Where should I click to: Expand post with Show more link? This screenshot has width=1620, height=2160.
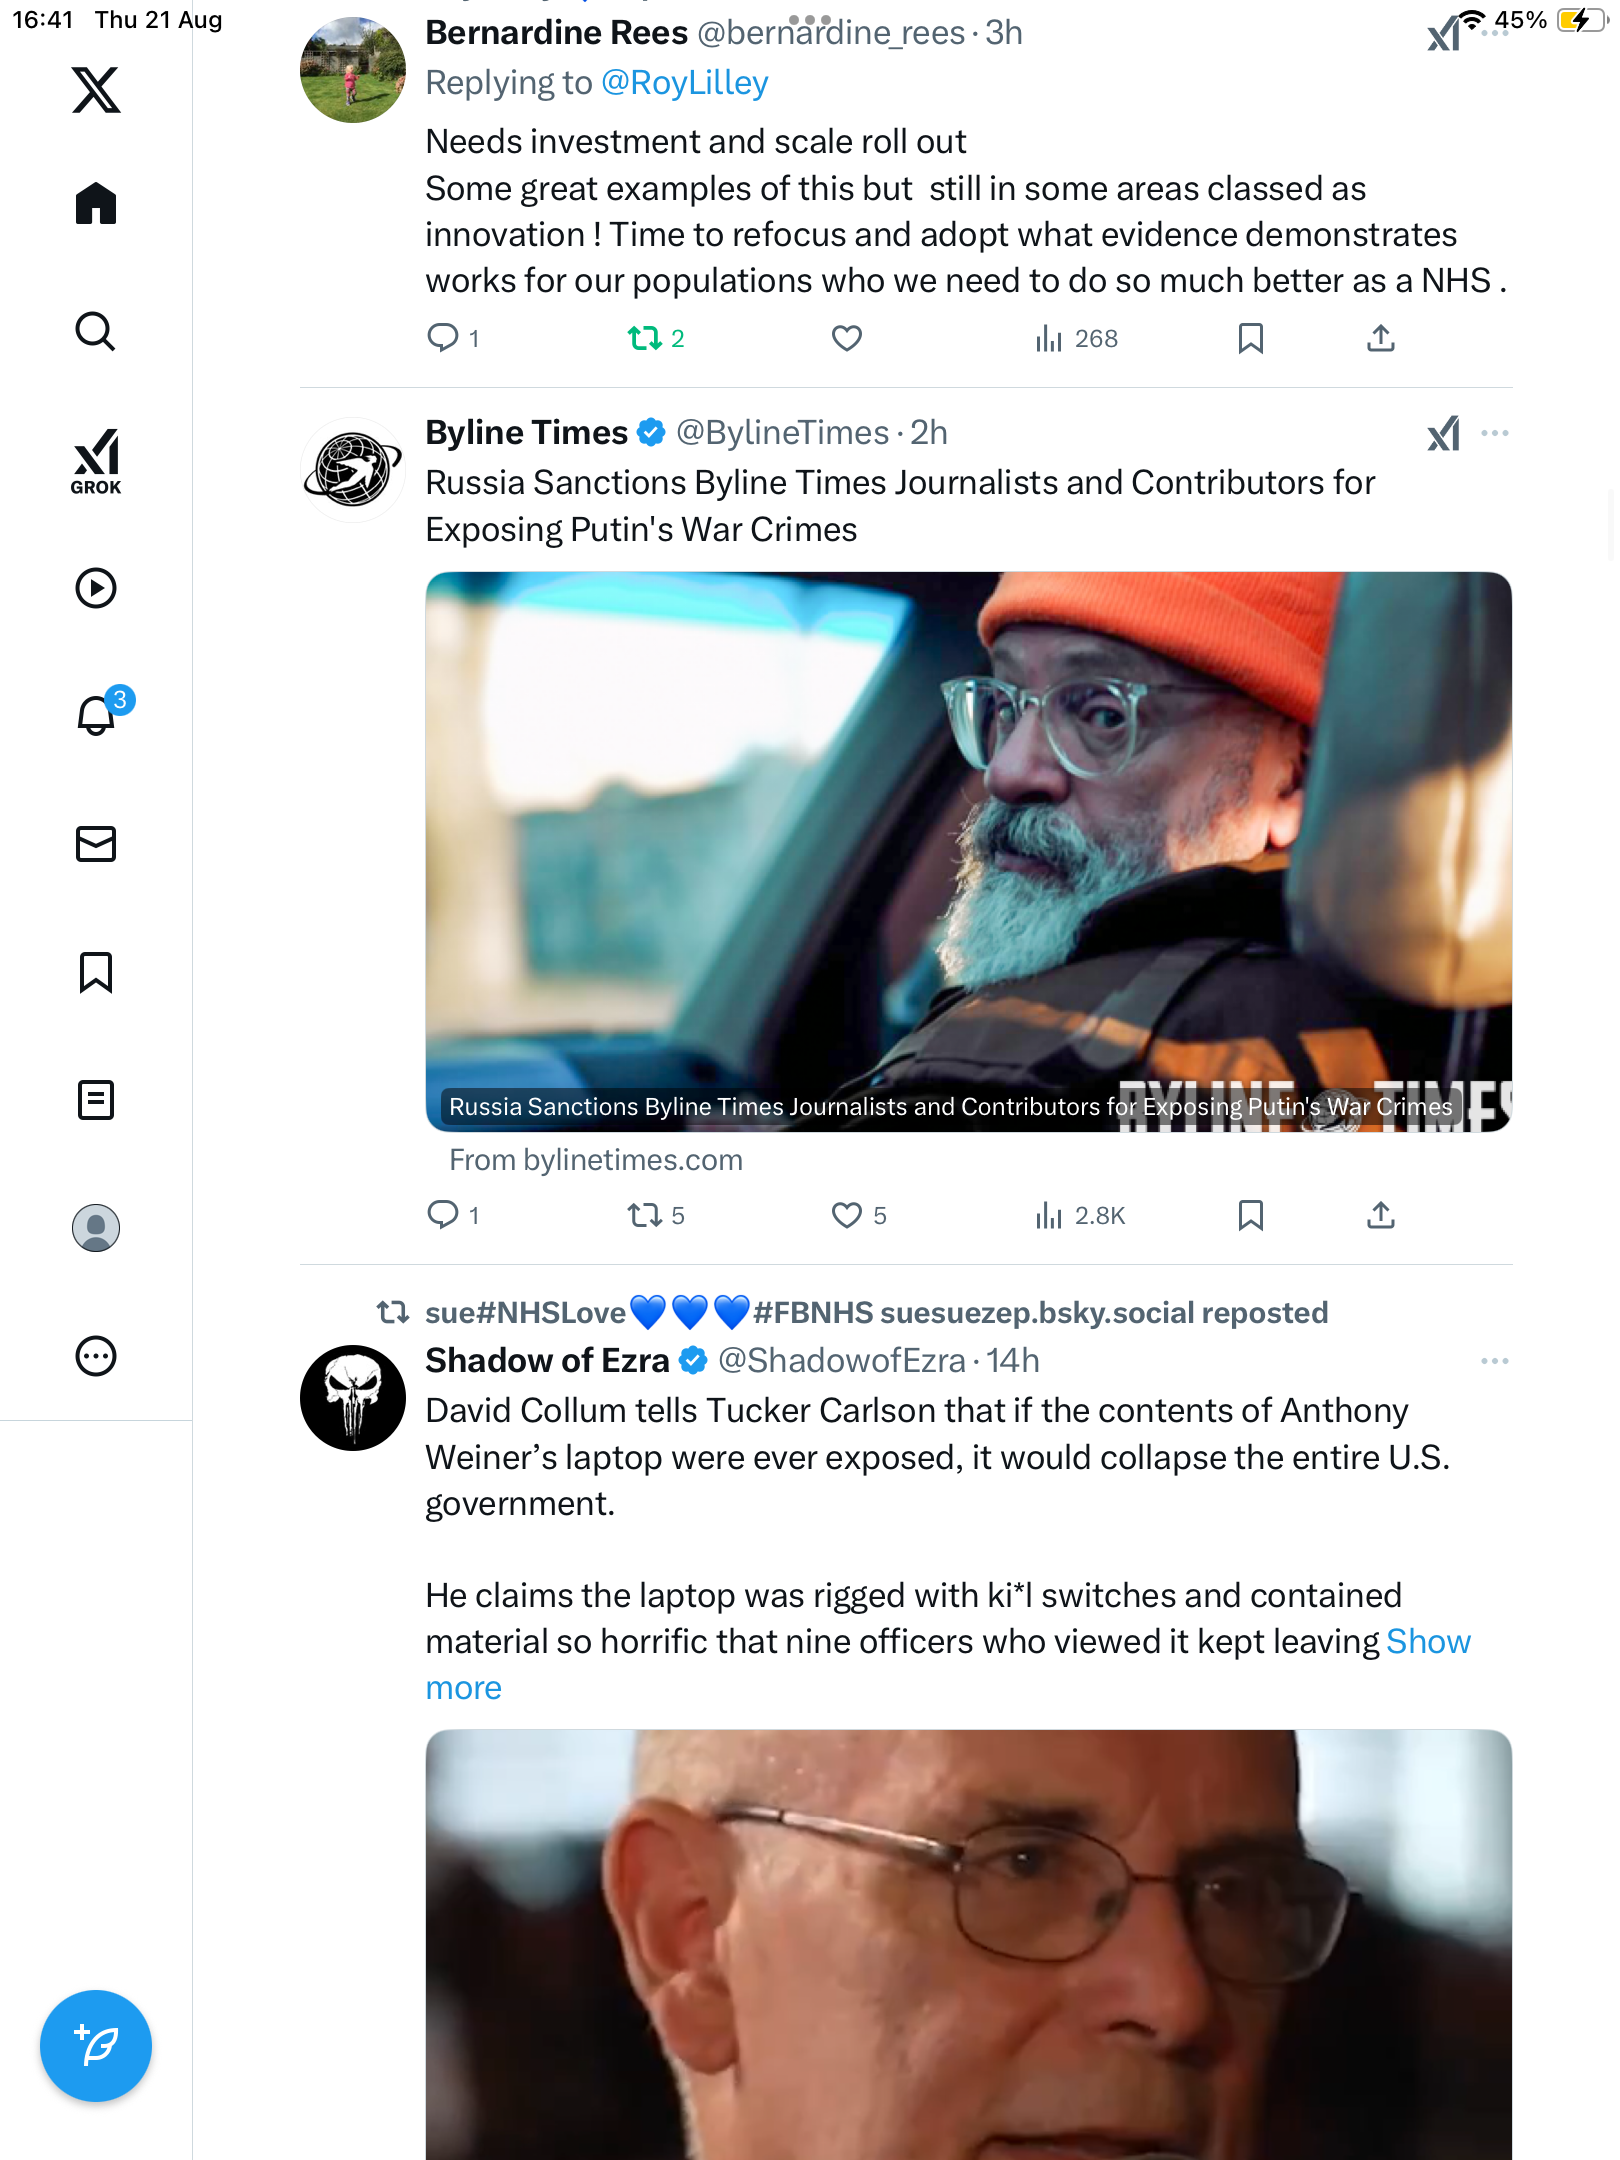[x=1427, y=1642]
